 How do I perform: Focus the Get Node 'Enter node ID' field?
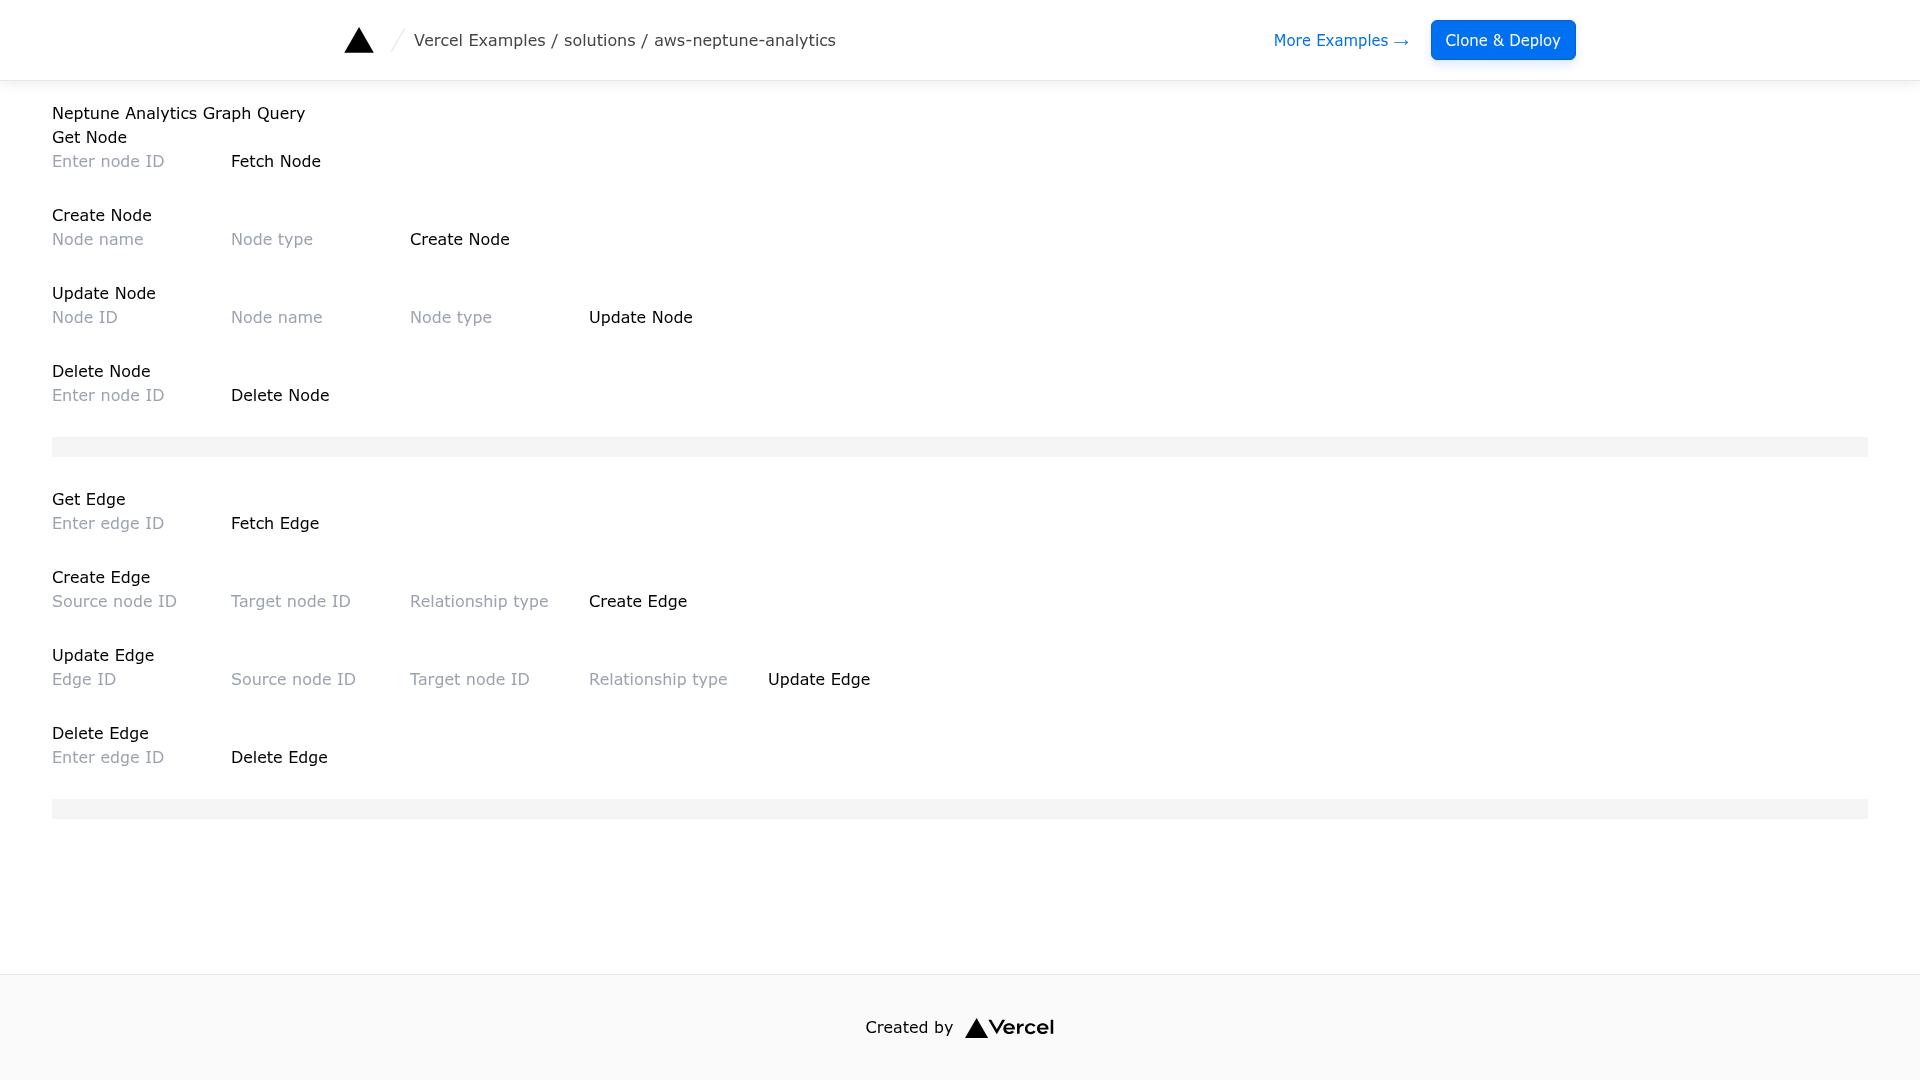[141, 161]
